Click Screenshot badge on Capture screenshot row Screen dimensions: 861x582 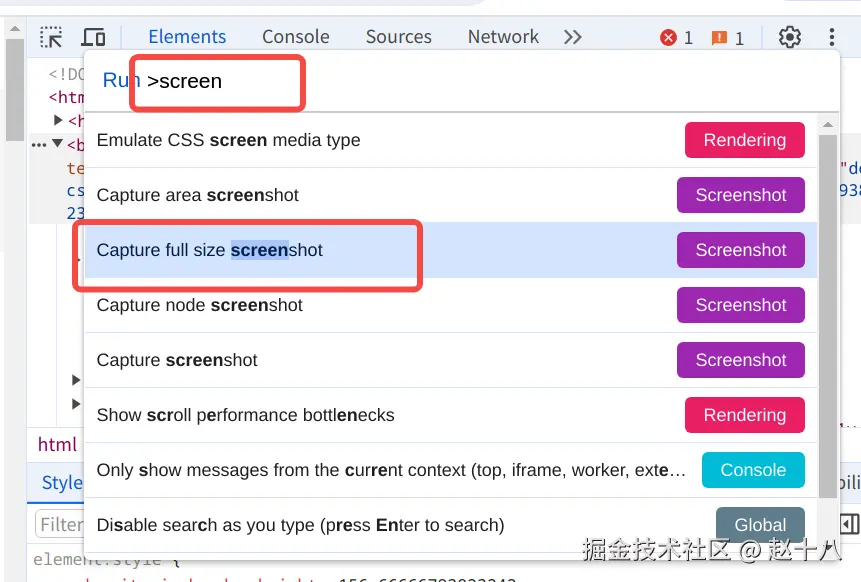click(741, 360)
